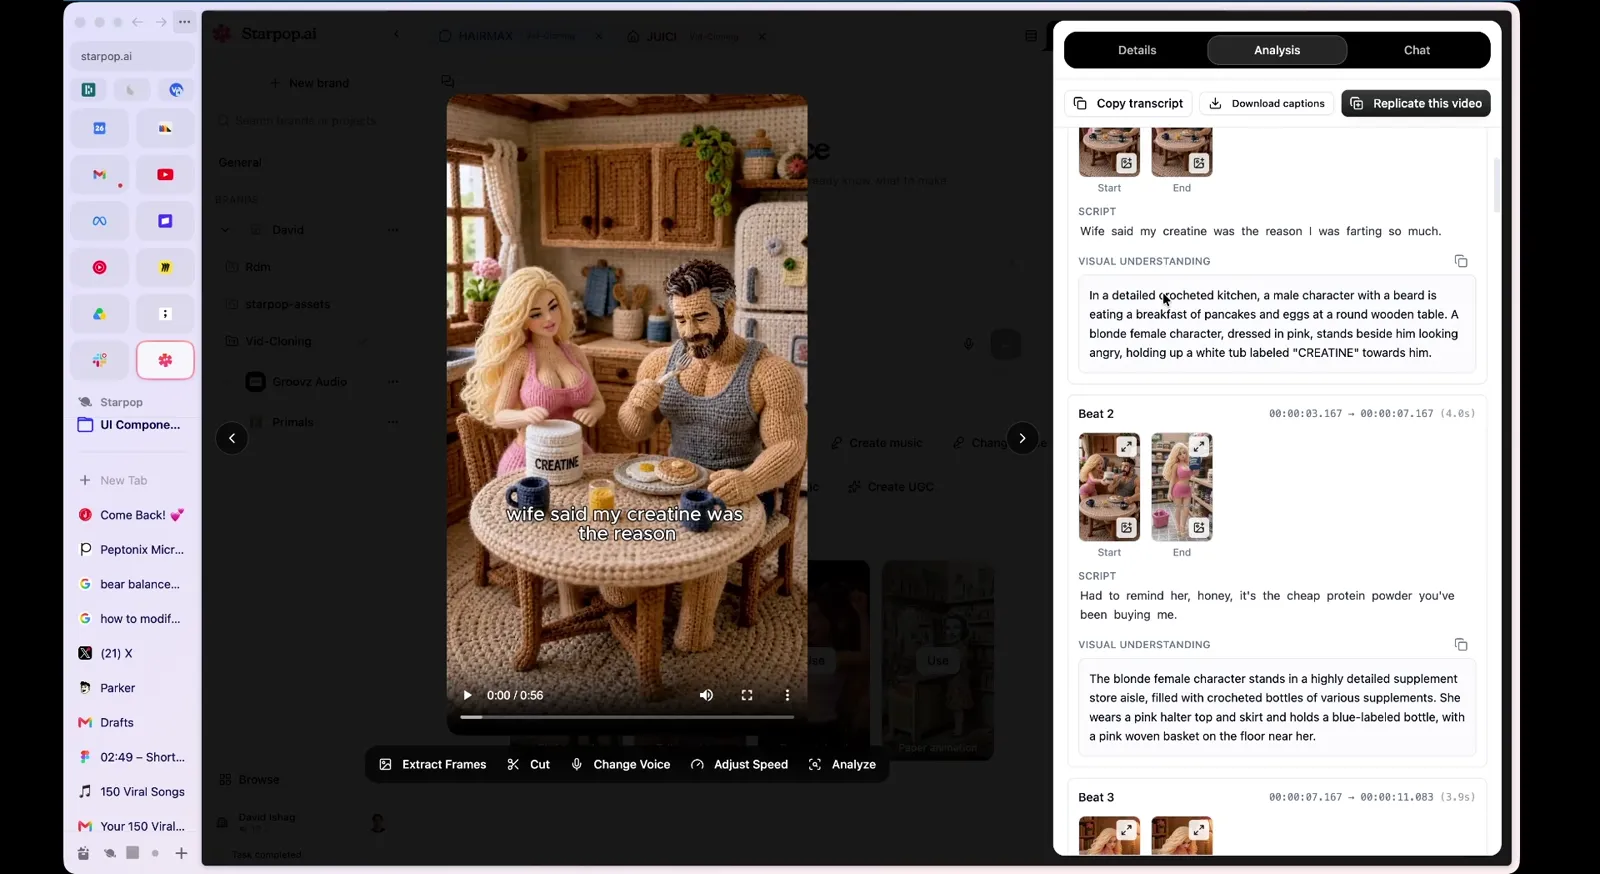The image size is (1600, 874).
Task: Open the how to modif... tab
Action: [x=132, y=619]
